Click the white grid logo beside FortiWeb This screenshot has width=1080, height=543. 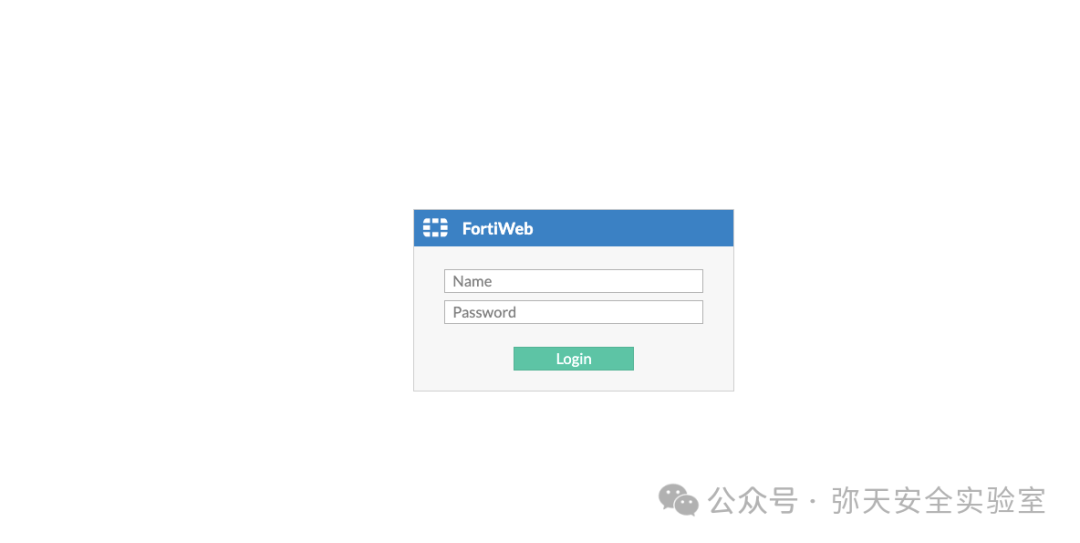point(435,227)
